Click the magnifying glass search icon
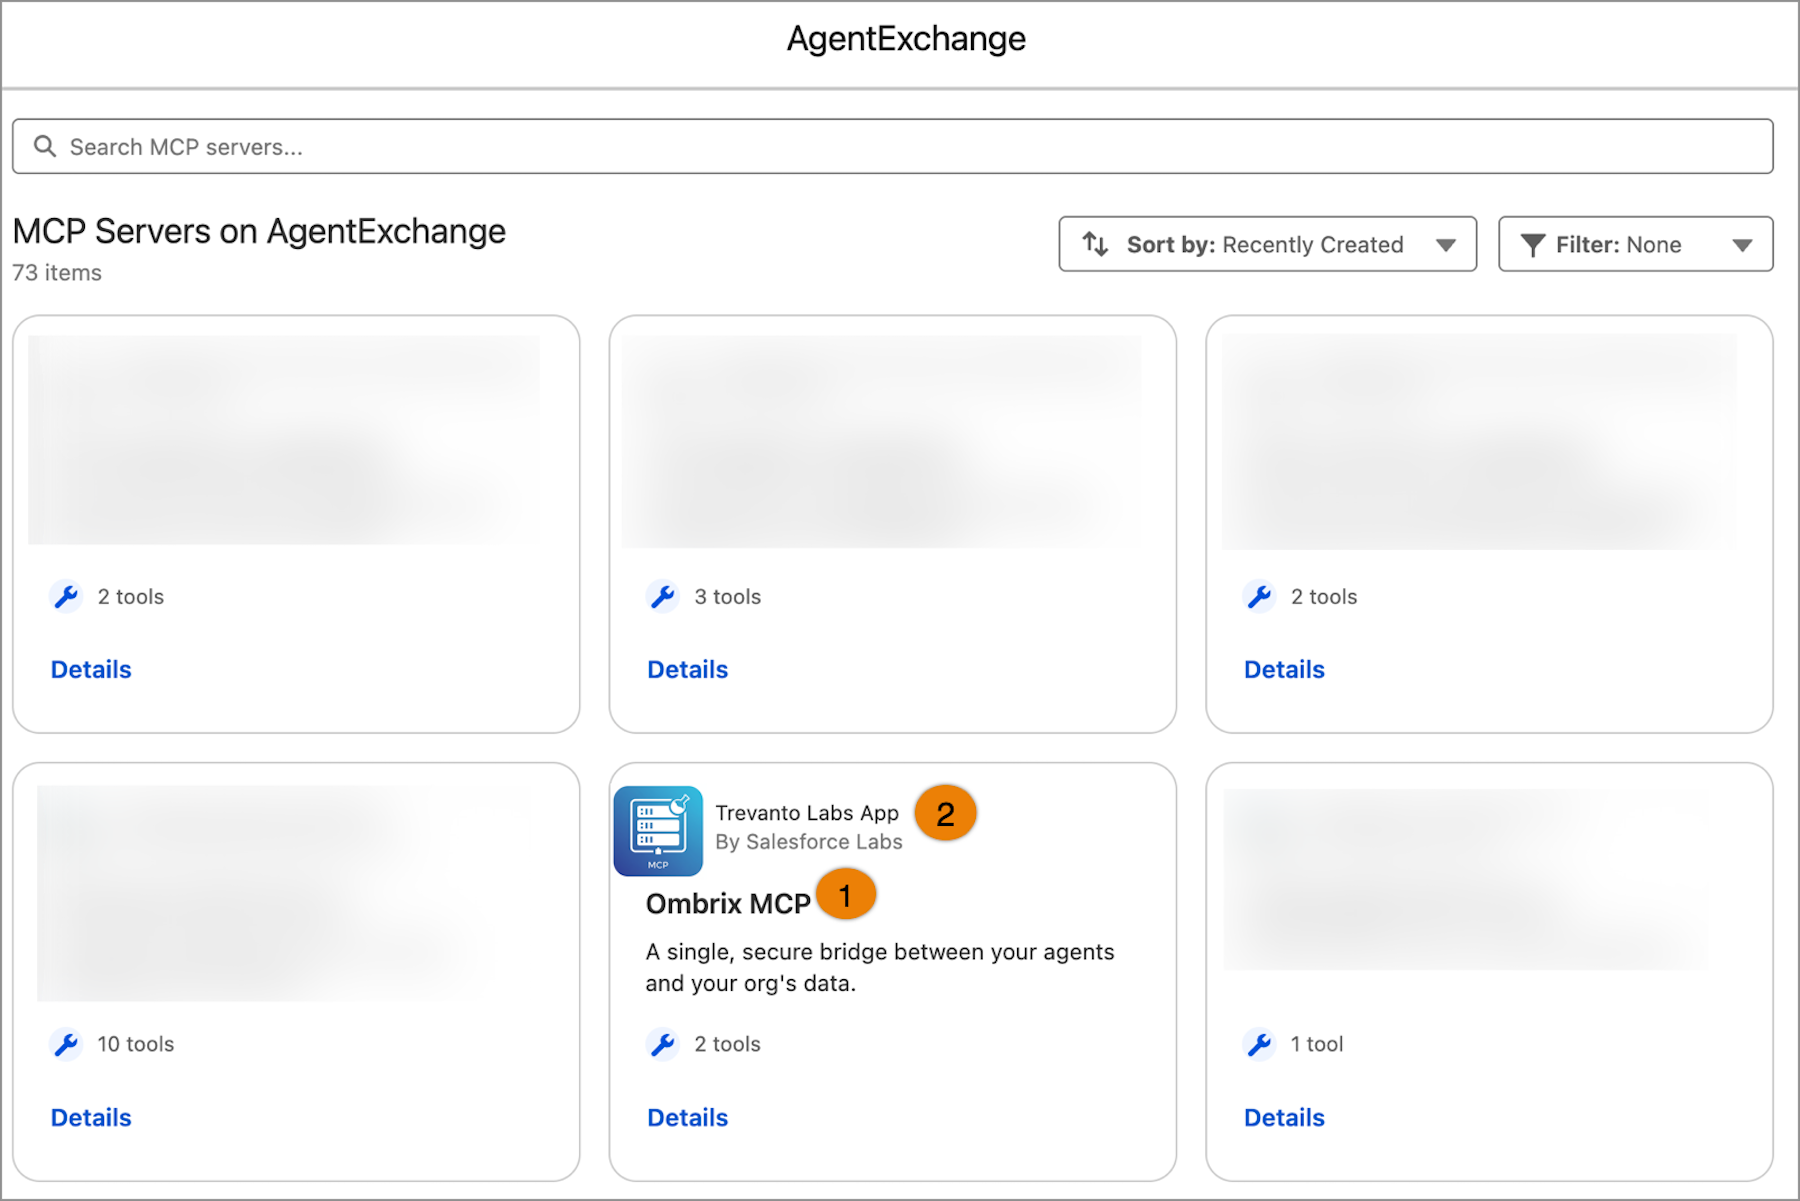 point(44,146)
